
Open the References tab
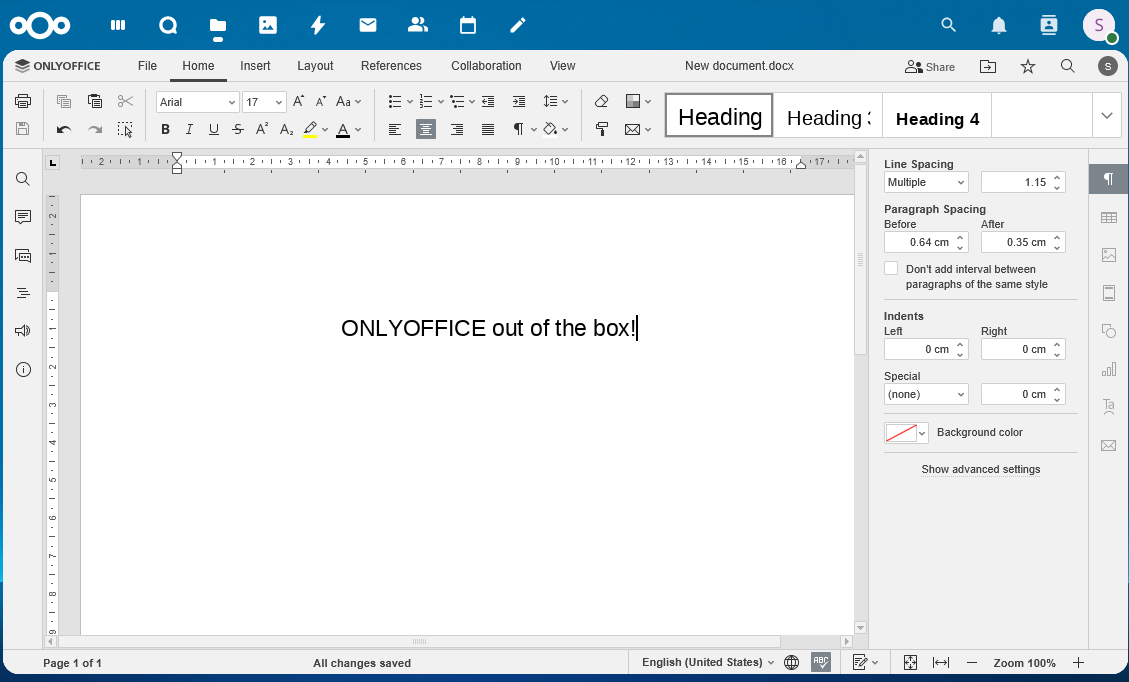[391, 66]
